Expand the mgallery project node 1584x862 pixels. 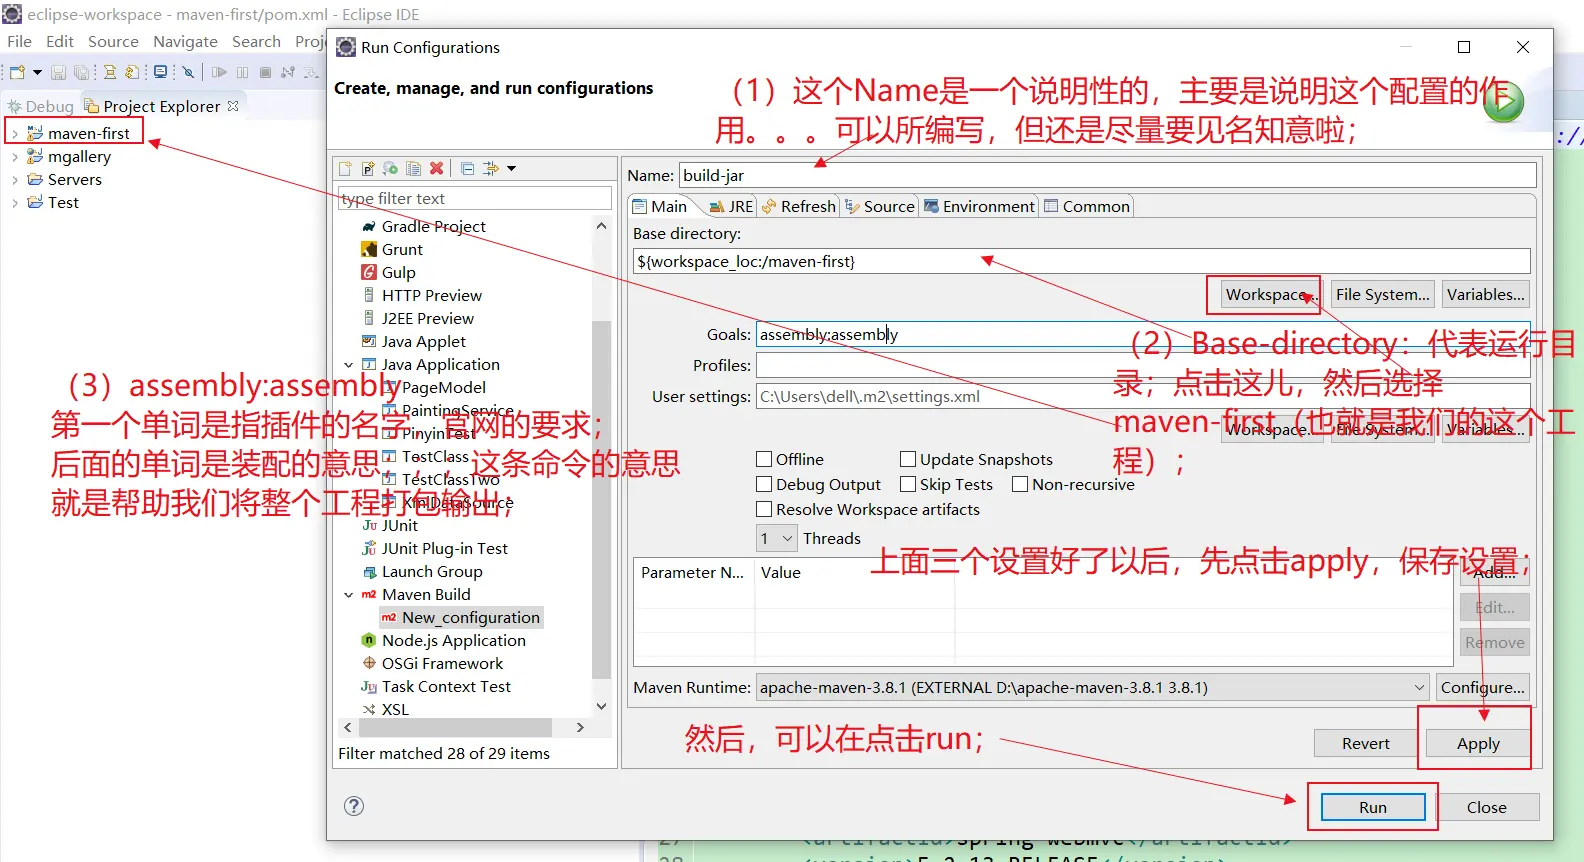15,157
